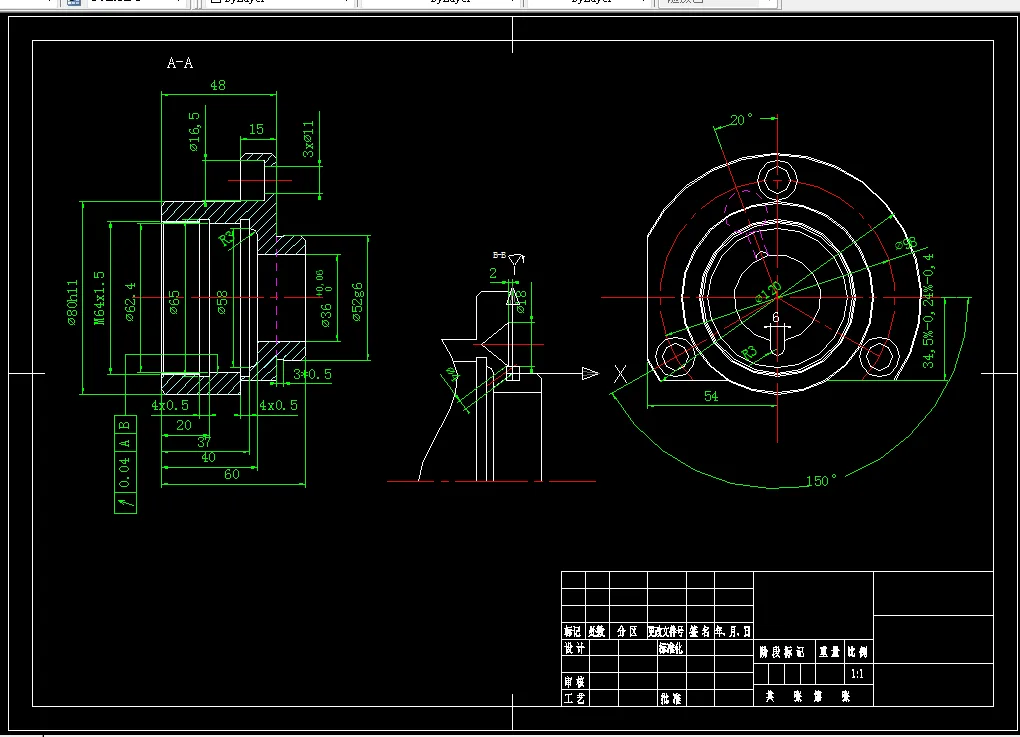Select the "年.月.日" title block cell

coord(733,631)
